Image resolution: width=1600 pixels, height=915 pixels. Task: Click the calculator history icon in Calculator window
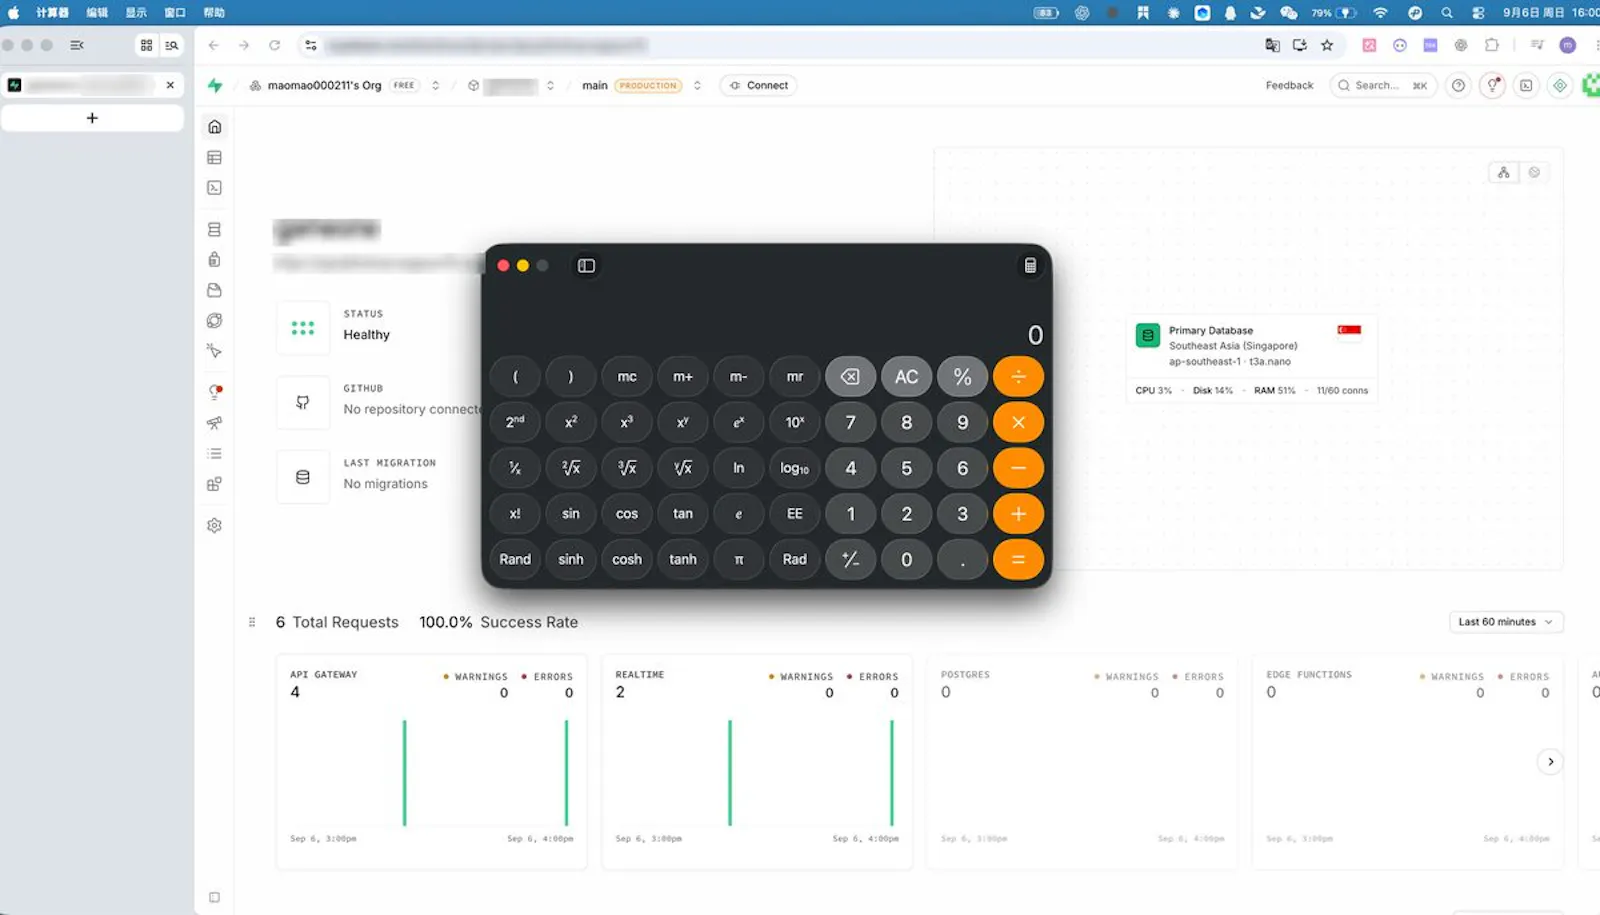pyautogui.click(x=1030, y=265)
